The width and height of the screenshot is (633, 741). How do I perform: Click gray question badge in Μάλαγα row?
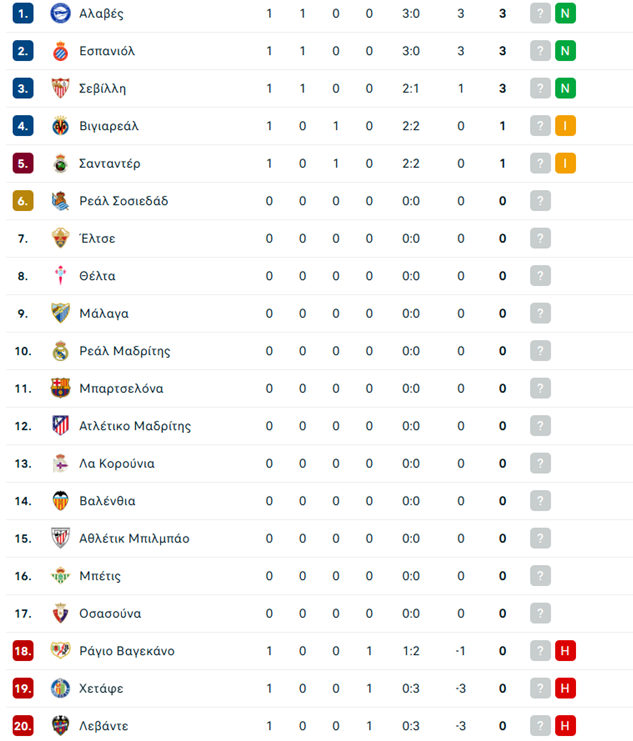pyautogui.click(x=540, y=313)
